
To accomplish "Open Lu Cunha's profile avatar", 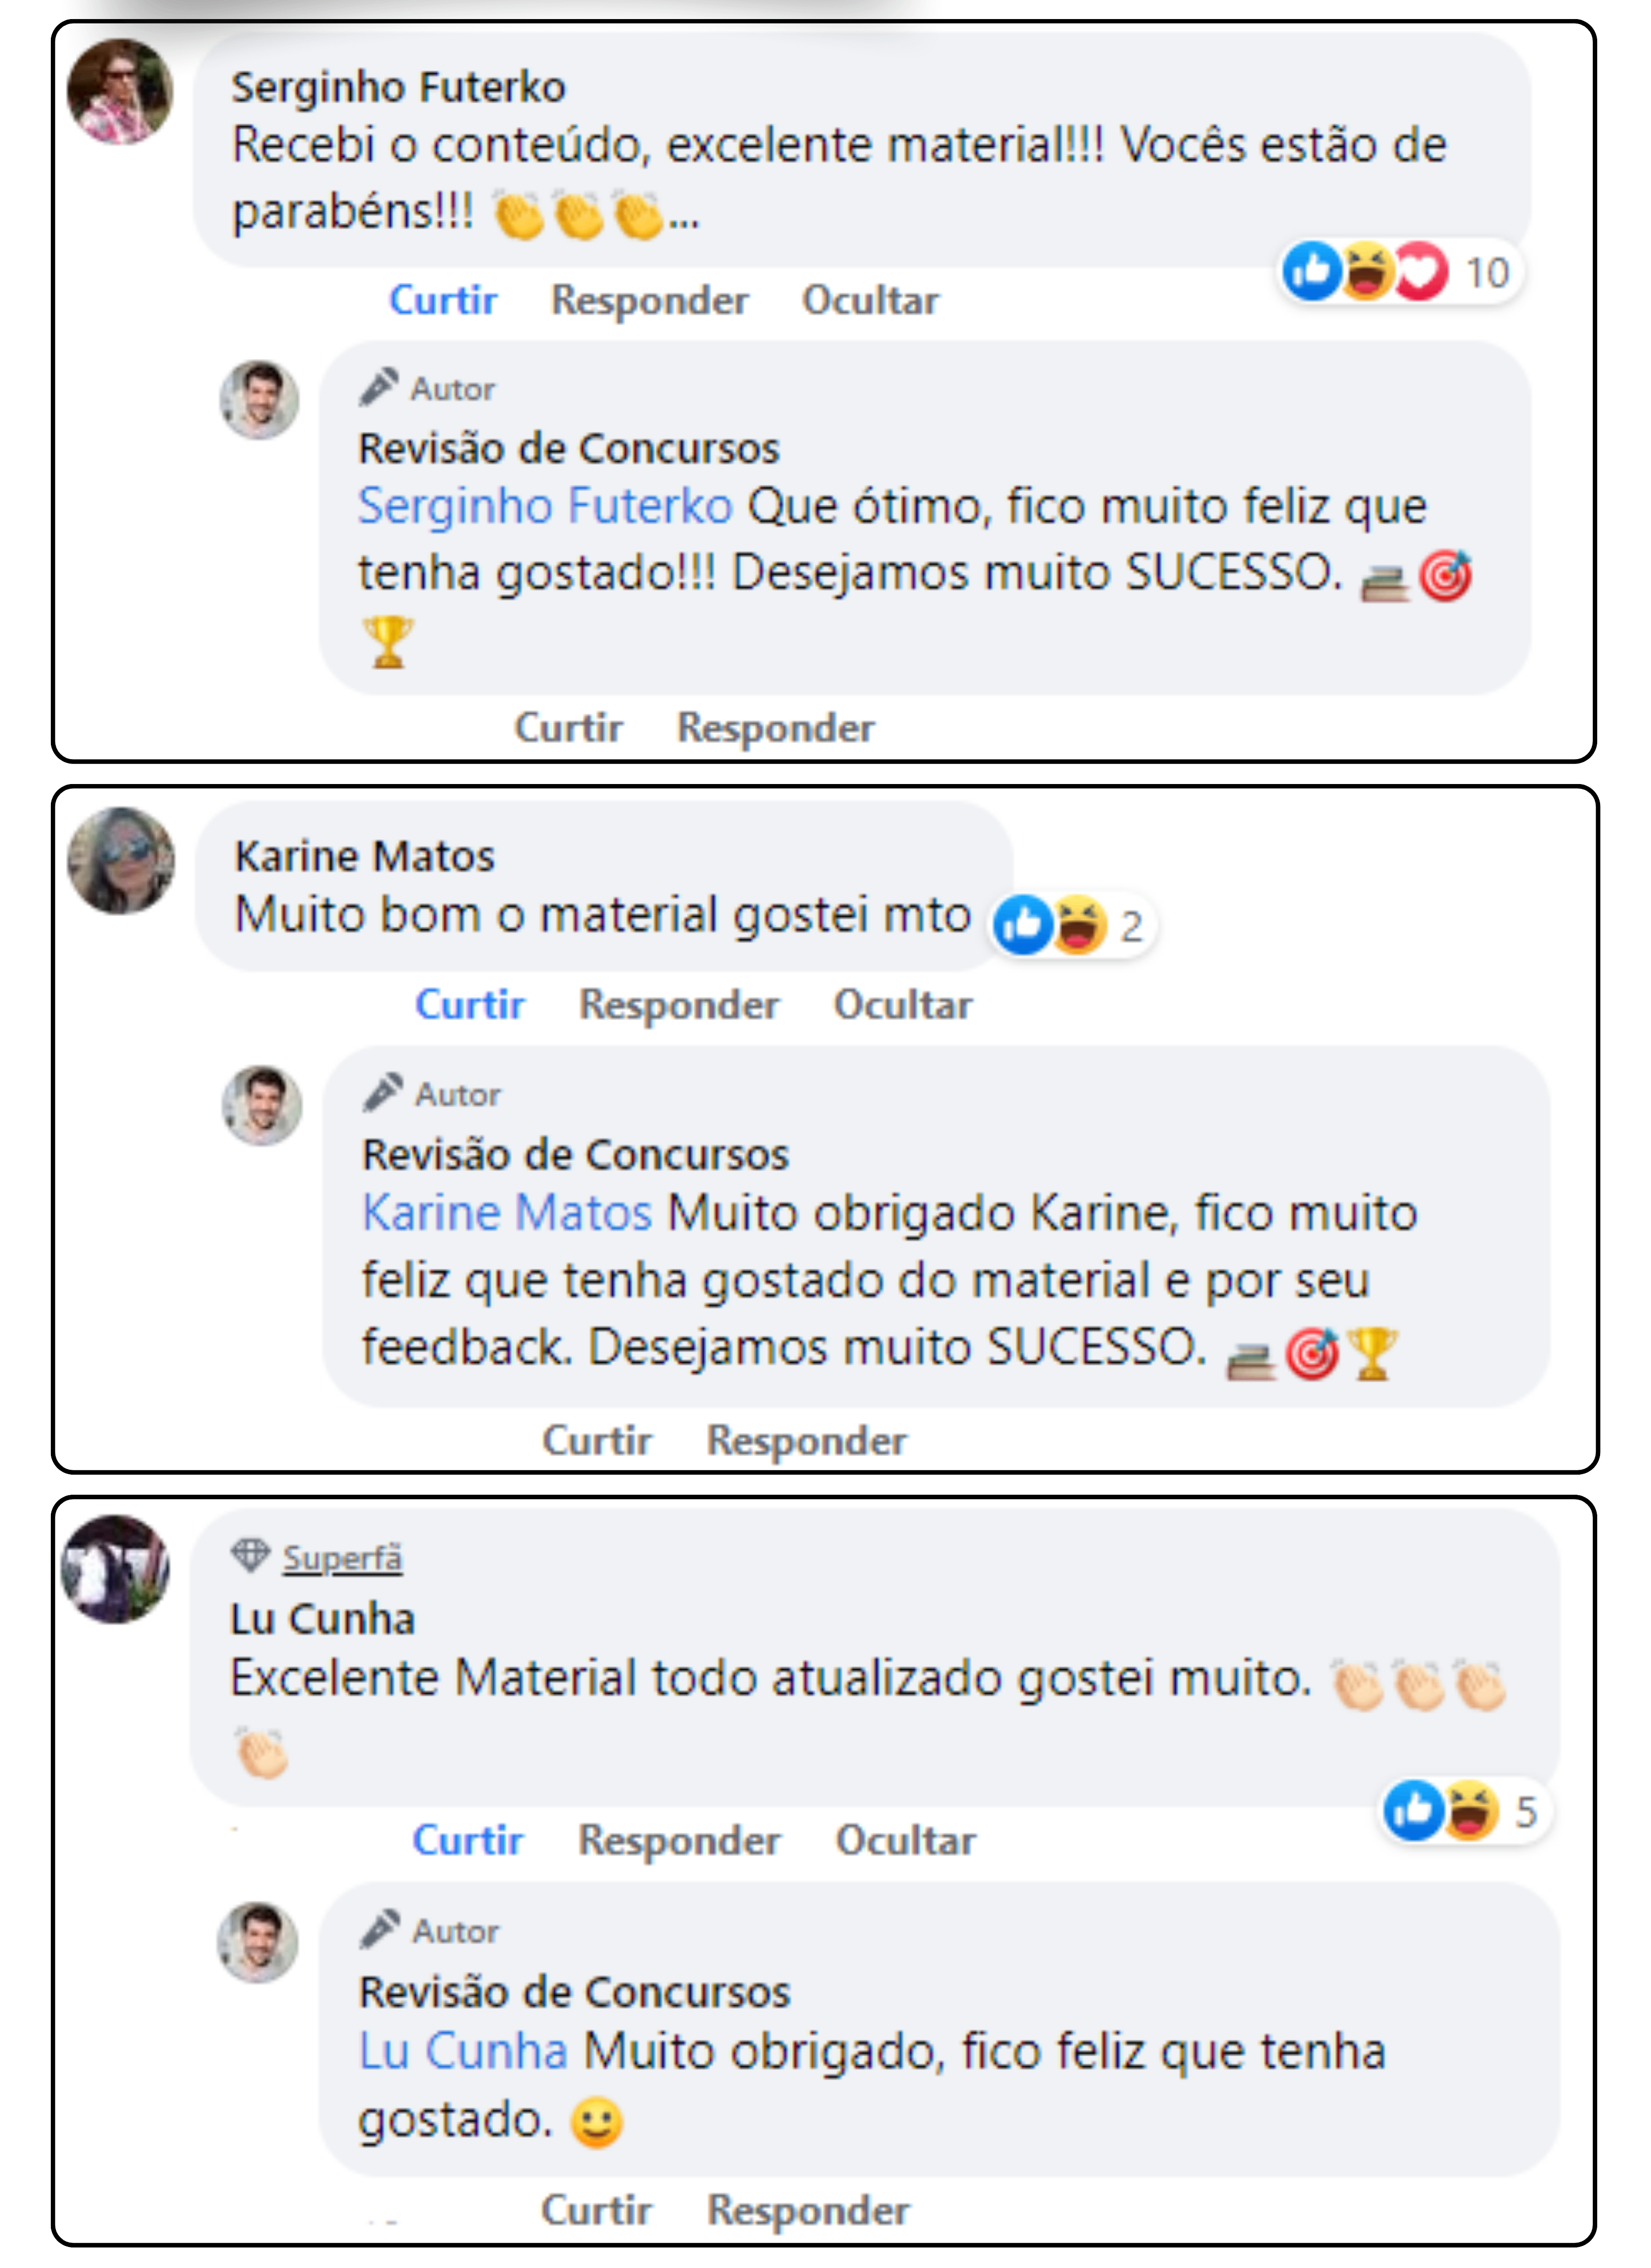I will 115,1569.
